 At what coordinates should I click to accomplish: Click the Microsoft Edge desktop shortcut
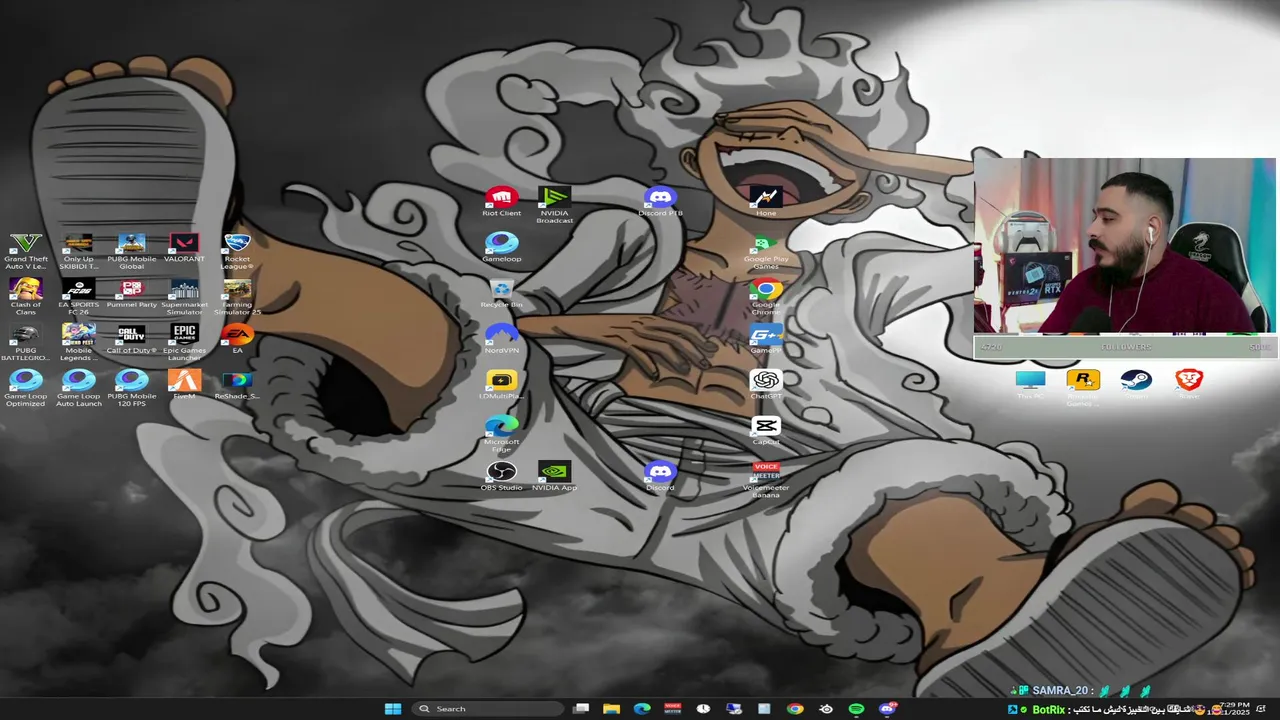coord(501,434)
